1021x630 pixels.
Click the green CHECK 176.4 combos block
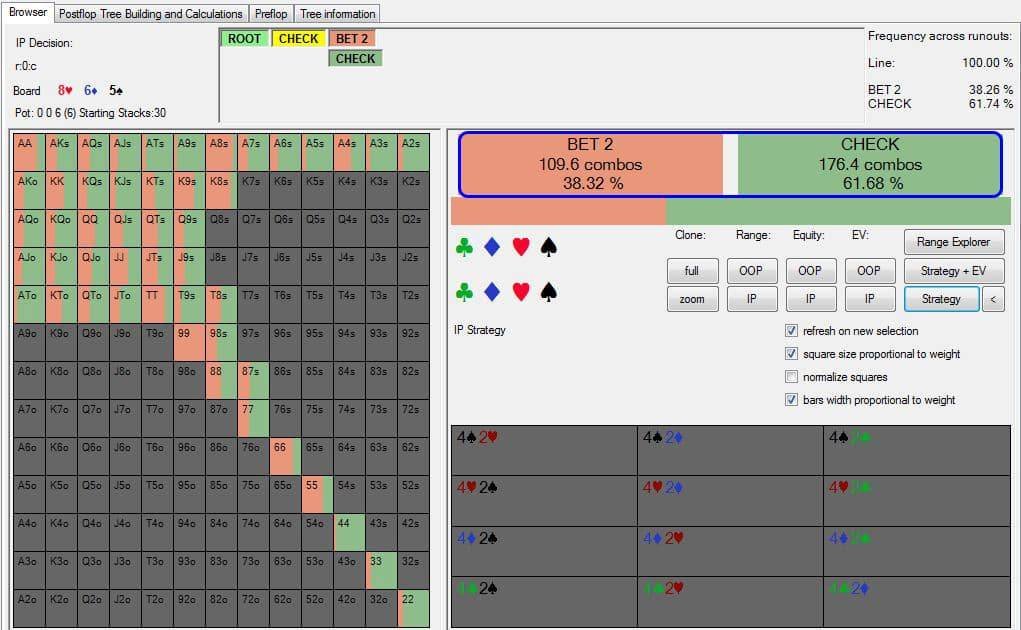tap(869, 164)
